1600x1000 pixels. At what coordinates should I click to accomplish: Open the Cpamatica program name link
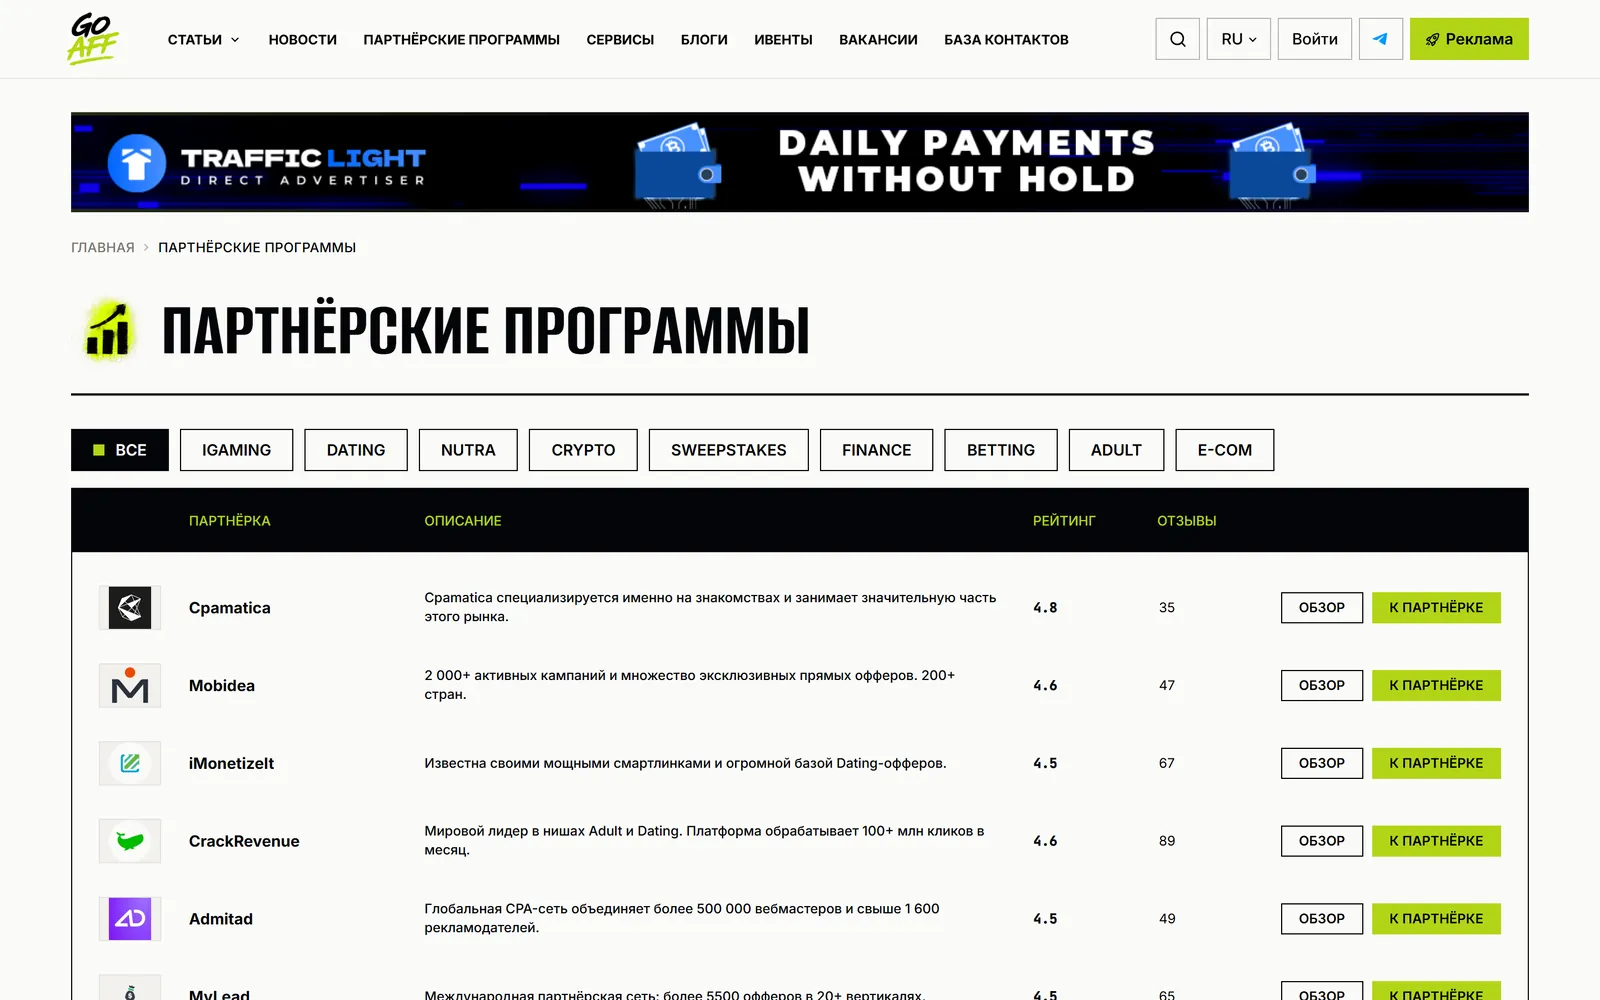[x=230, y=608]
